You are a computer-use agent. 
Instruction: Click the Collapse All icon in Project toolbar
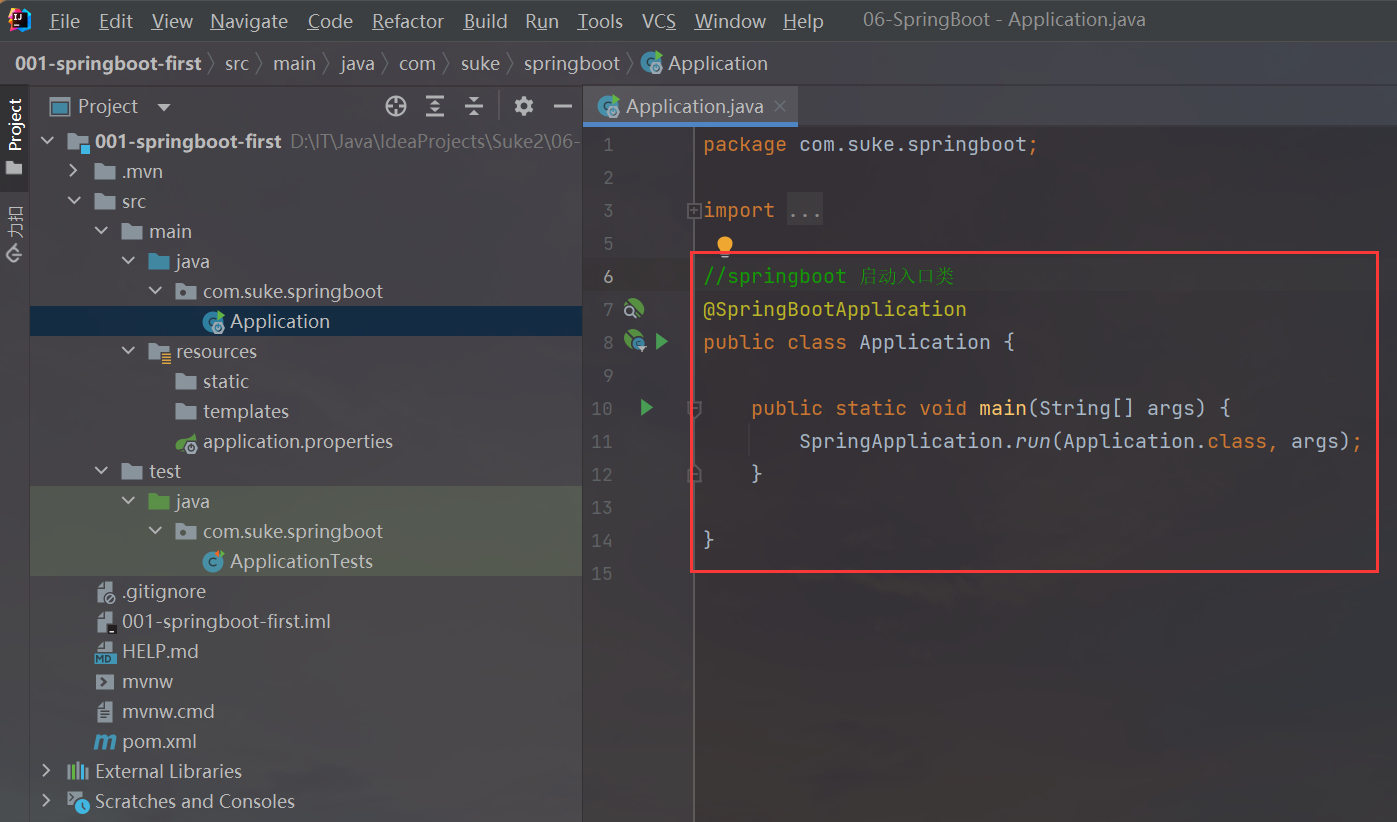(474, 105)
